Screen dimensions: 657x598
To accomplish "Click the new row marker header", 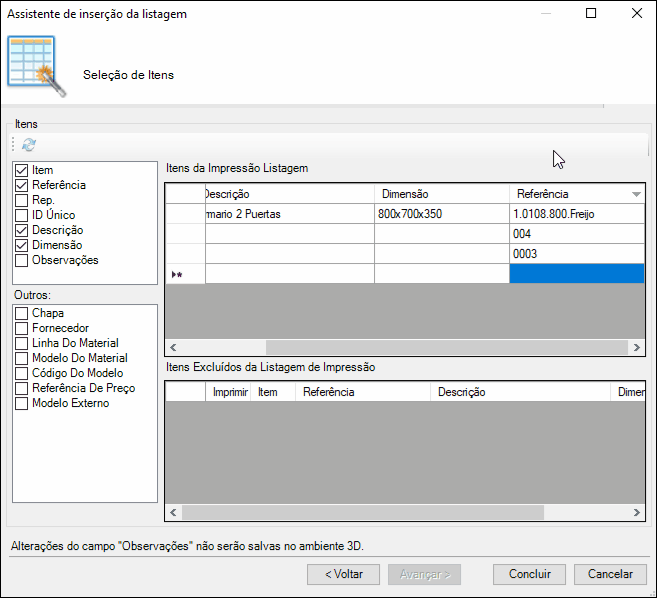I will [x=185, y=274].
